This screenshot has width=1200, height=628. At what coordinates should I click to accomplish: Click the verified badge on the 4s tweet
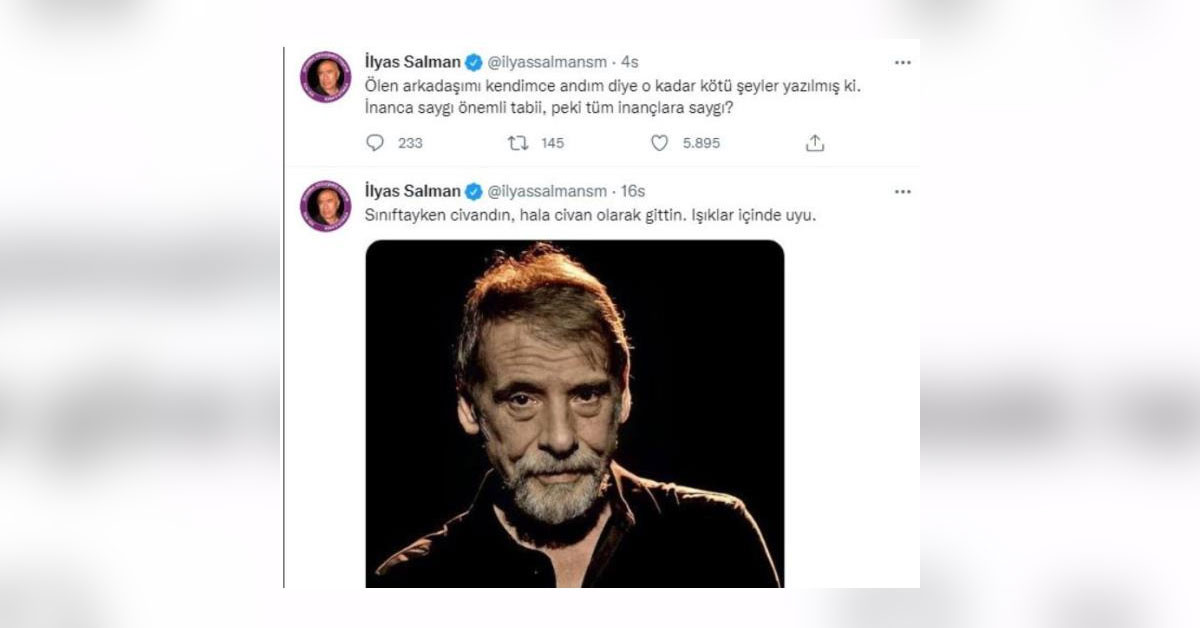475,63
